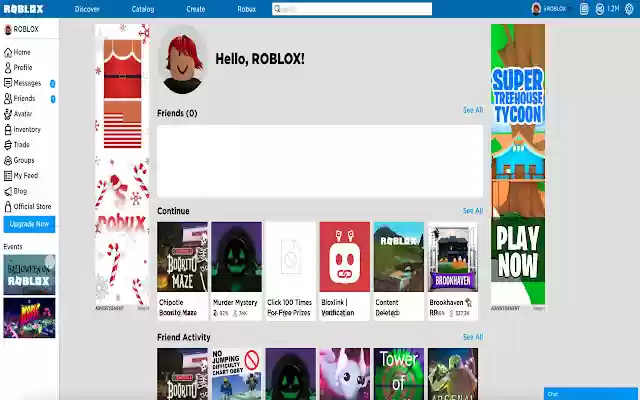Open the Avatar sidebar icon
640x400 pixels.
click(8, 114)
